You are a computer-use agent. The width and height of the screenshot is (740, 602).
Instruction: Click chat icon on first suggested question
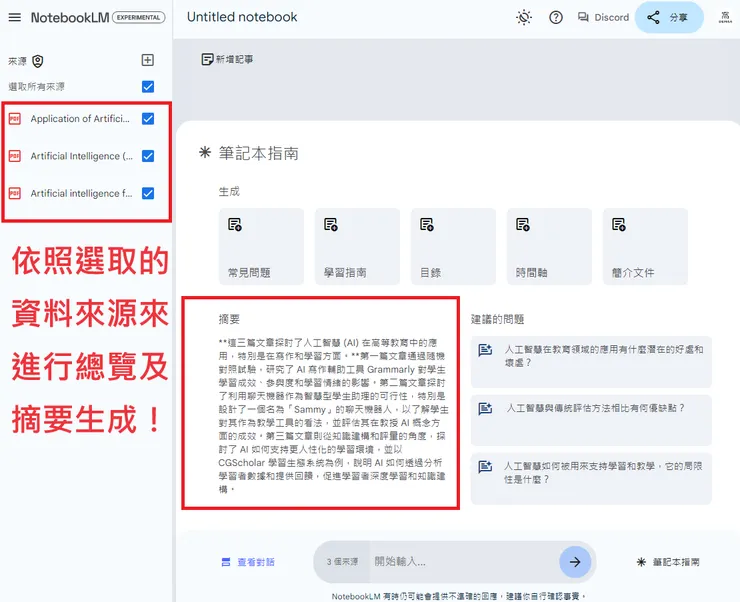(x=485, y=350)
